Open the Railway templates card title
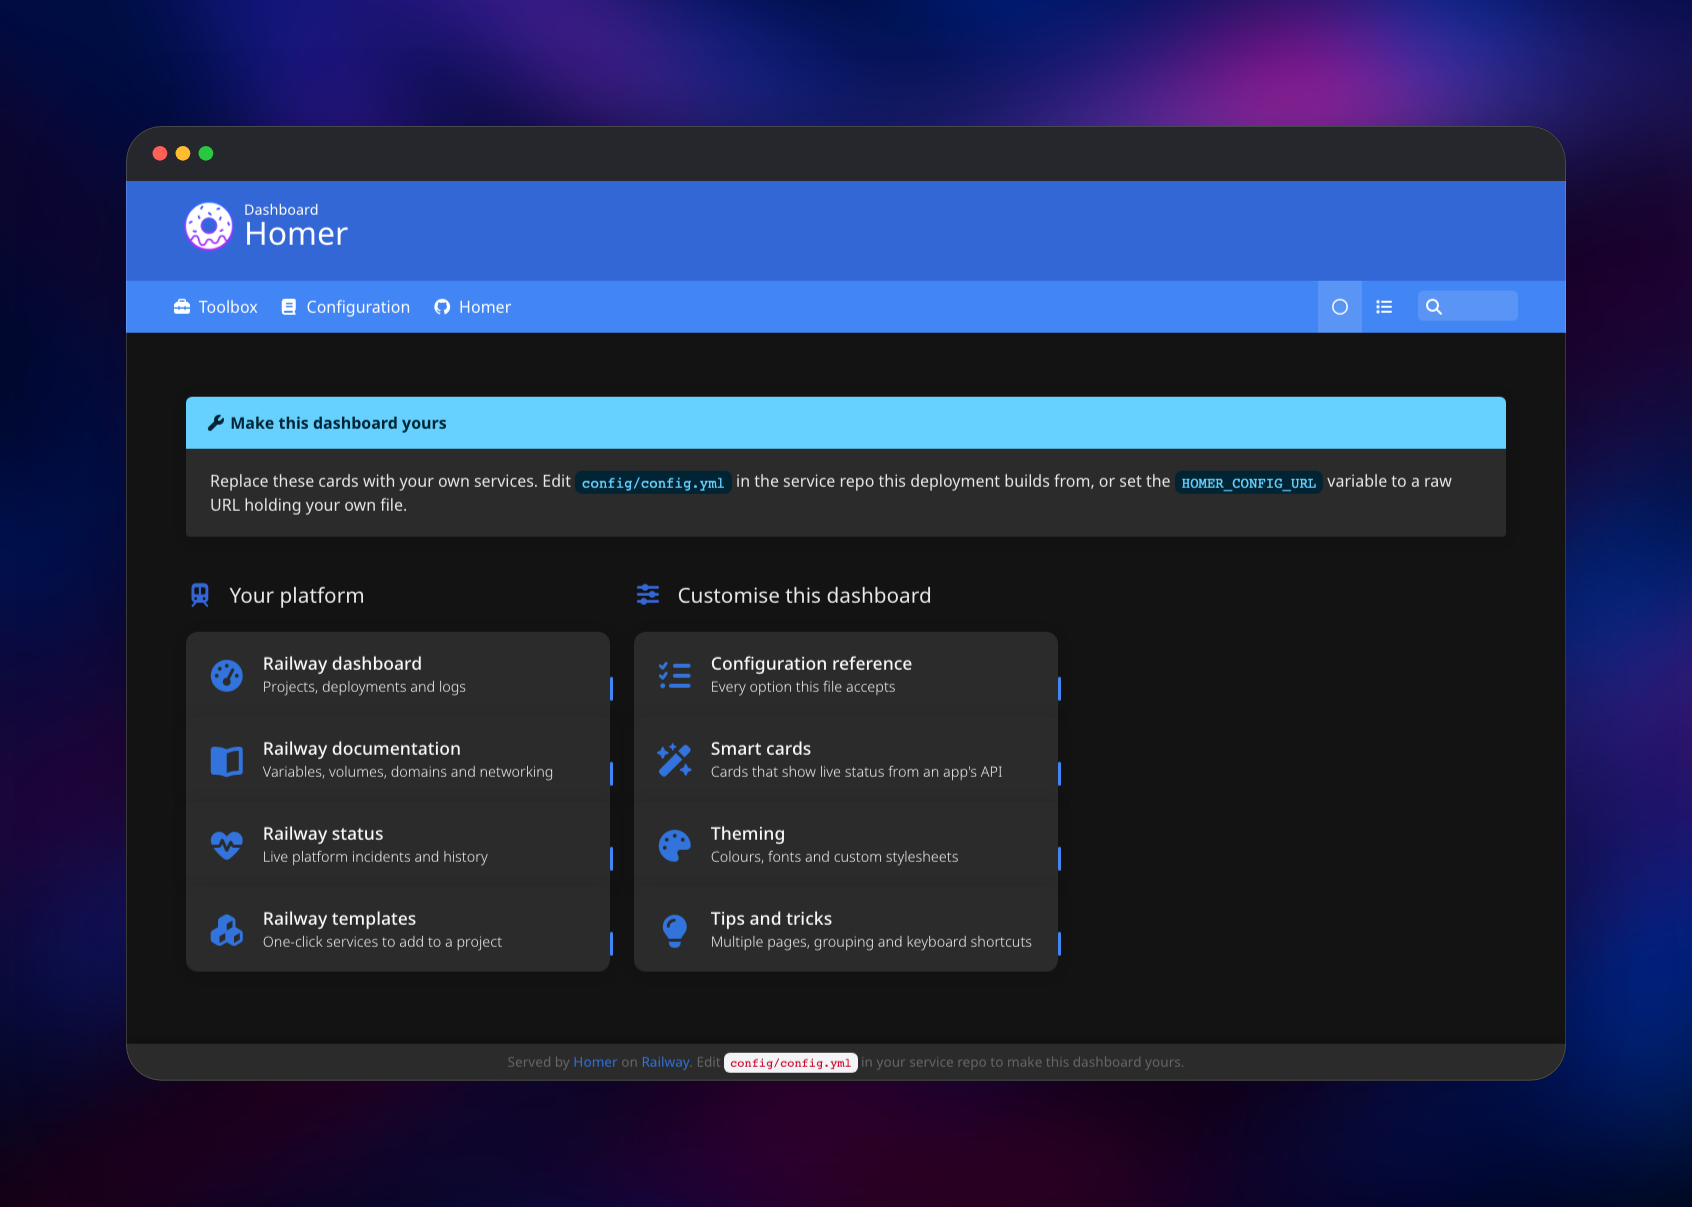The width and height of the screenshot is (1692, 1207). click(x=339, y=919)
